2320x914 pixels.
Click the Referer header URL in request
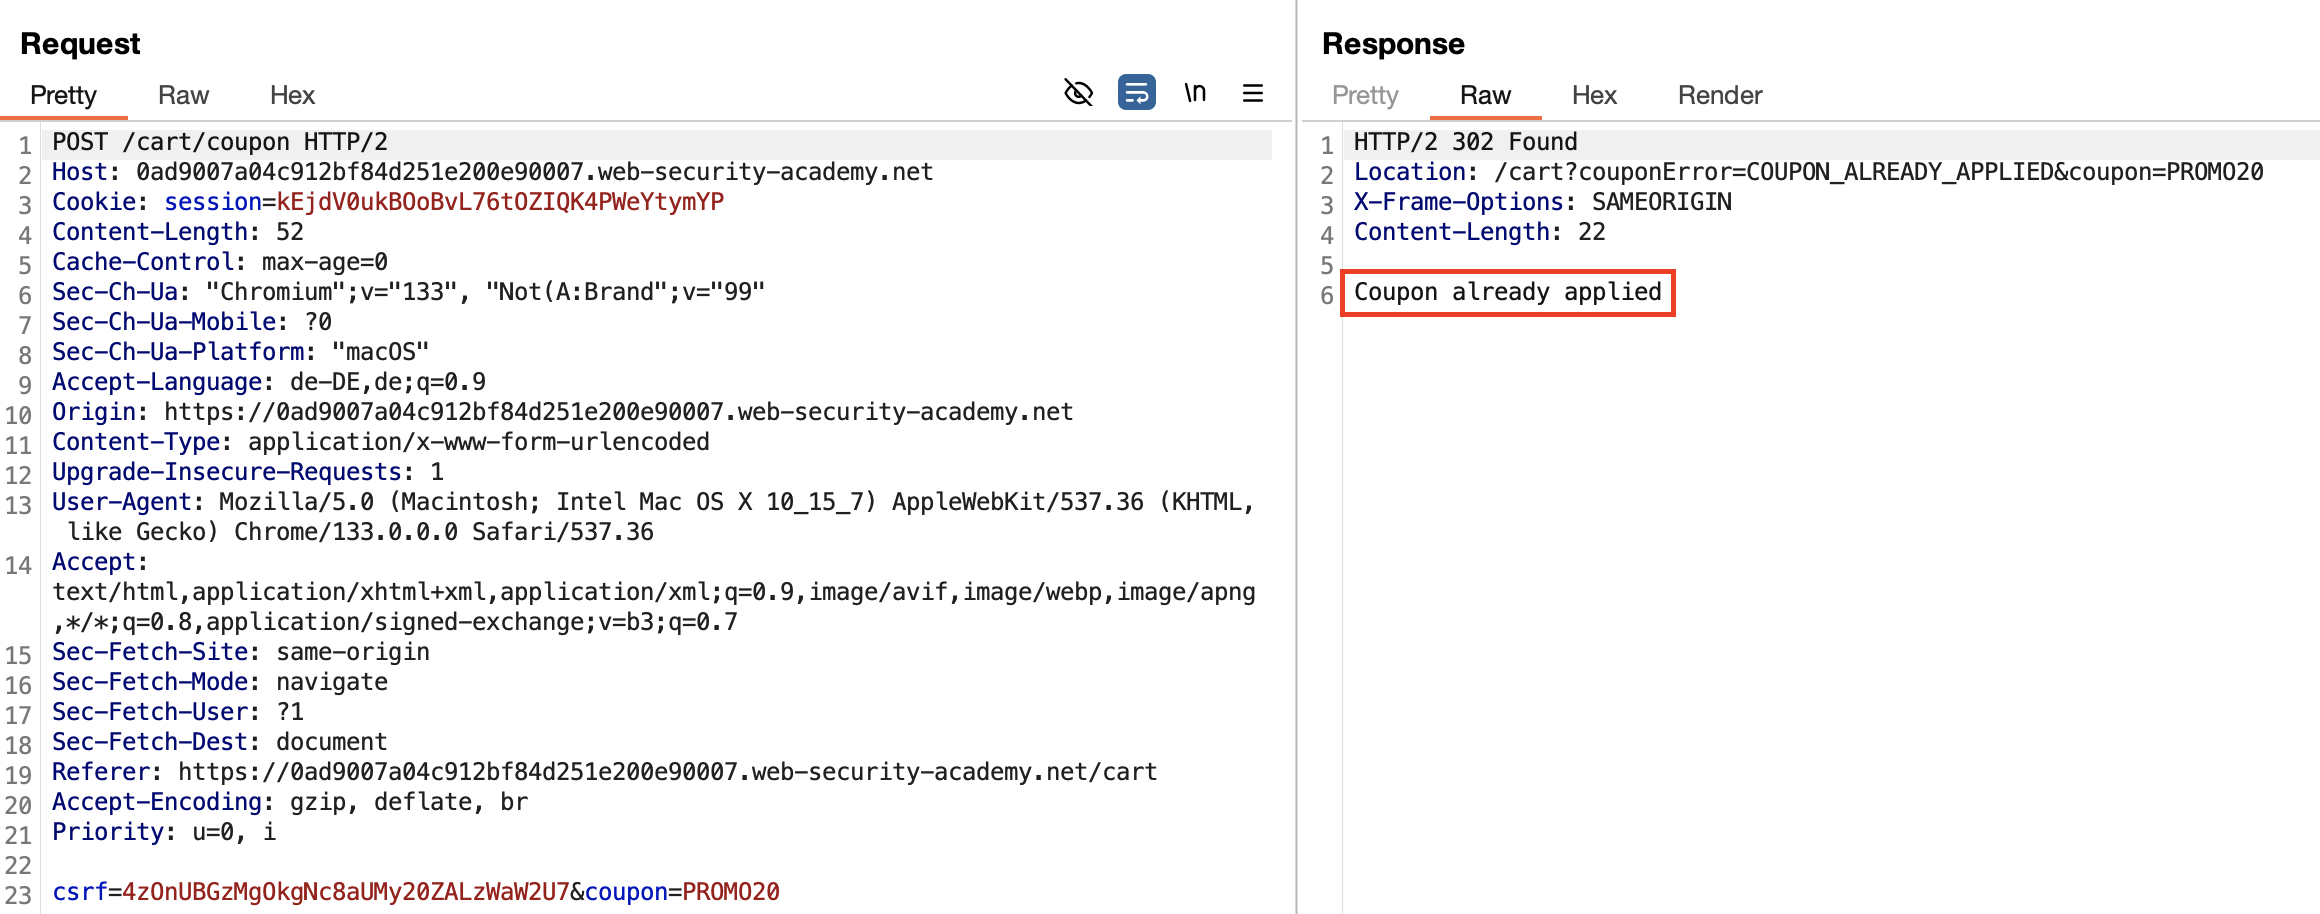[667, 772]
